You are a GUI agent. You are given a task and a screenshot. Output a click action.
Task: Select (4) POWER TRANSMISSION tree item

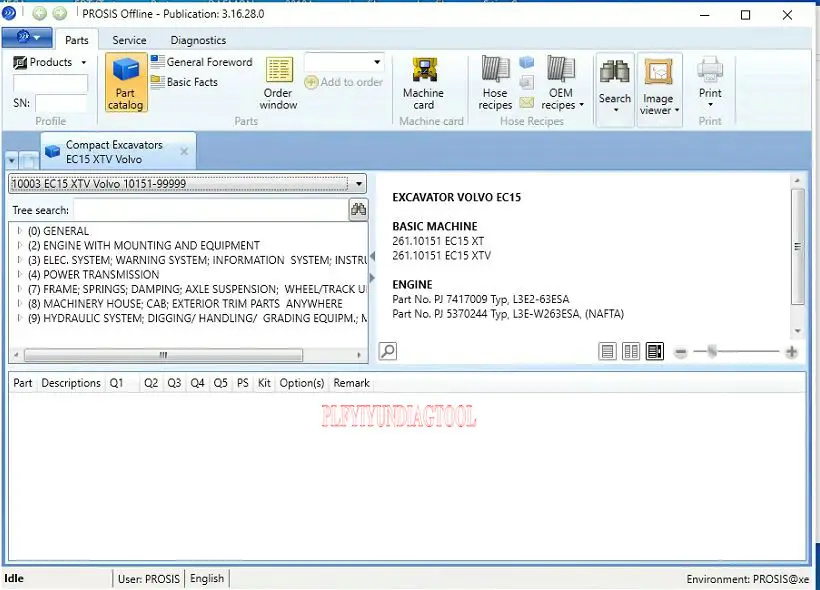pyautogui.click(x=94, y=275)
